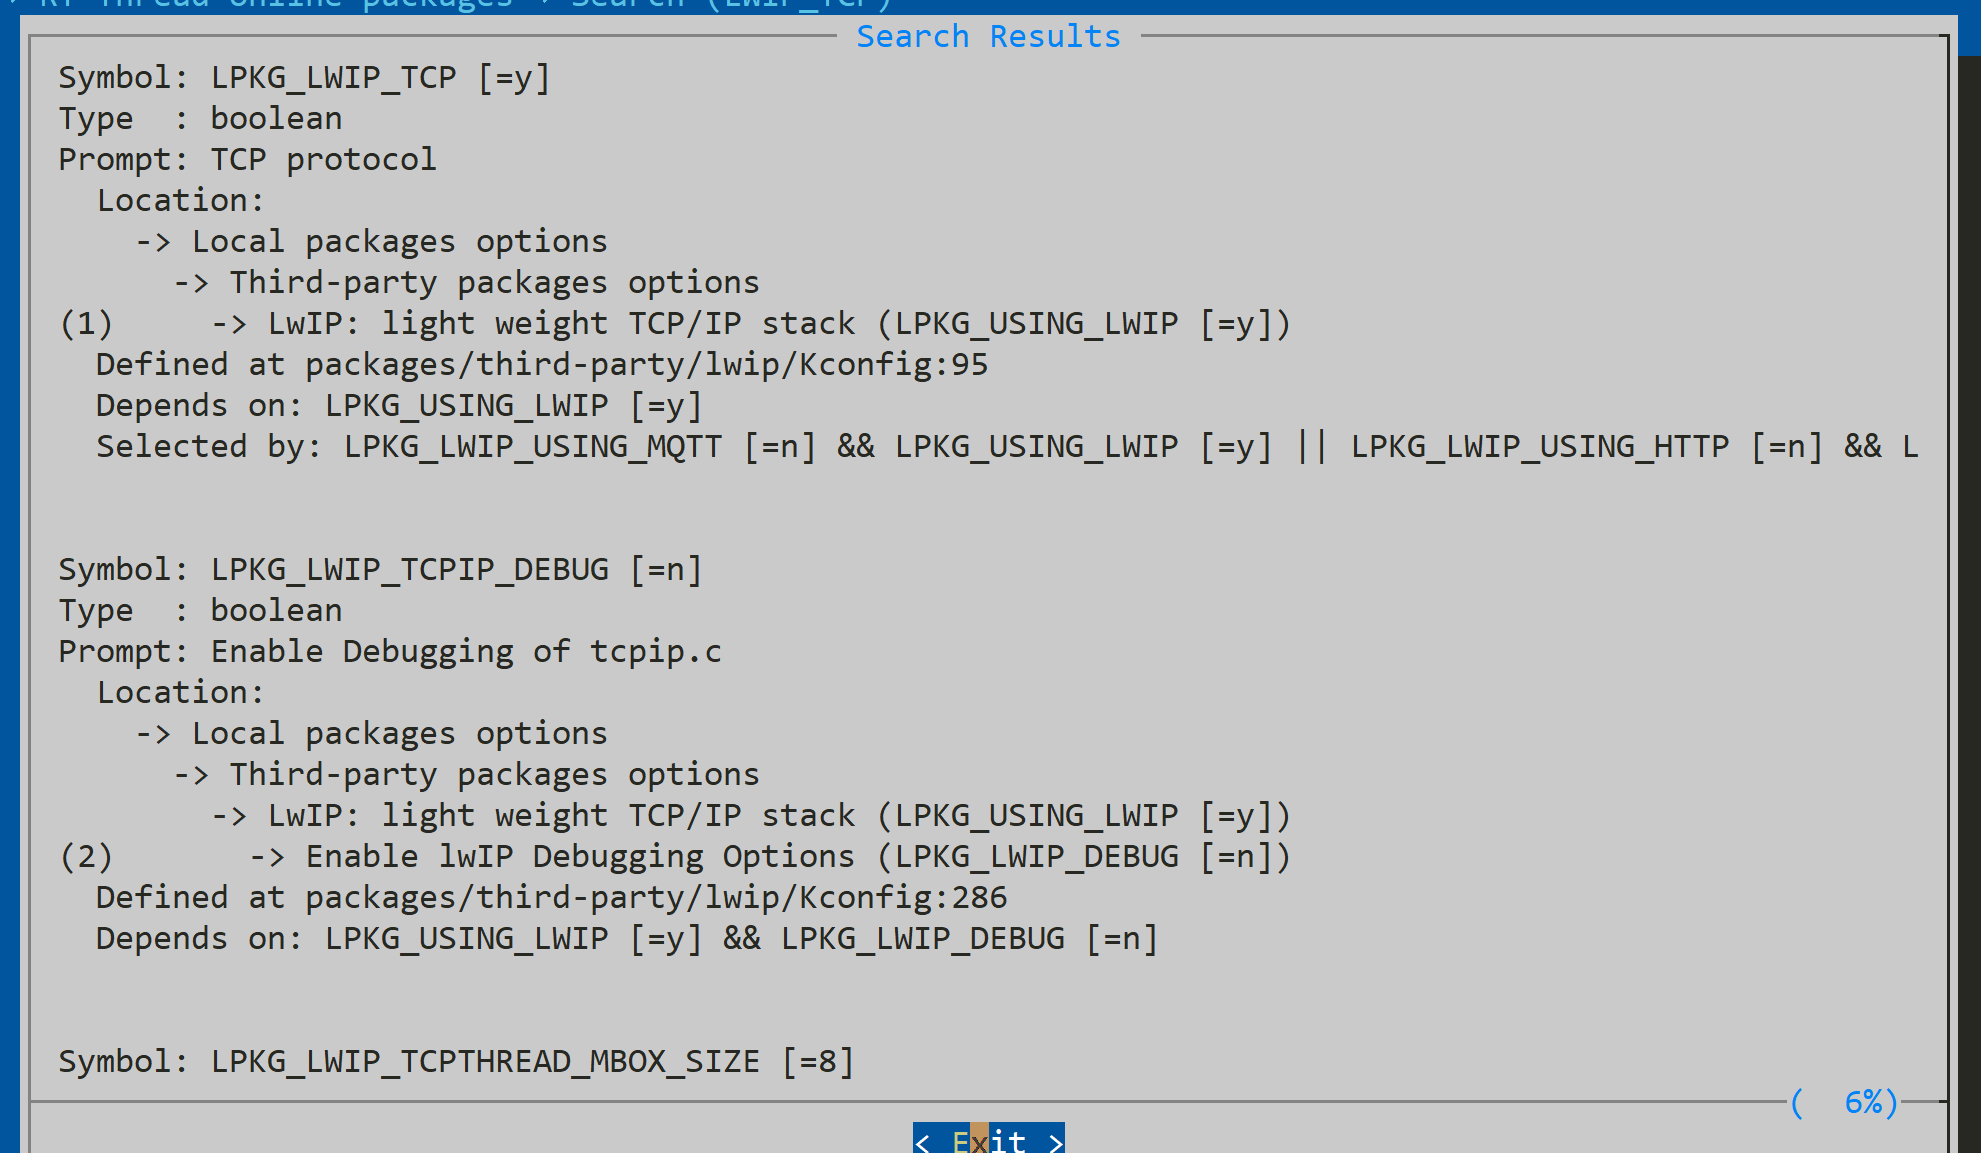Viewport: 1981px width, 1153px height.
Task: Click first Local packages options location arrow
Action: [153, 242]
